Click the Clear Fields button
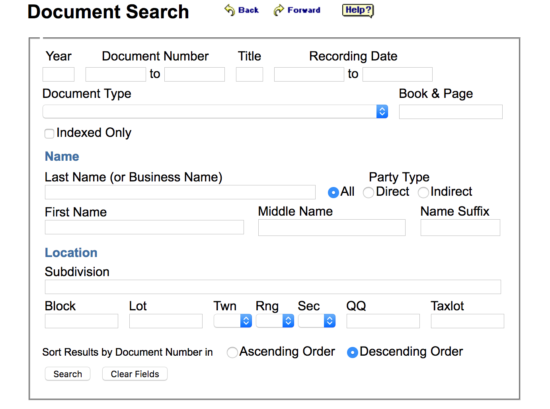550x409 pixels. pyautogui.click(x=135, y=374)
